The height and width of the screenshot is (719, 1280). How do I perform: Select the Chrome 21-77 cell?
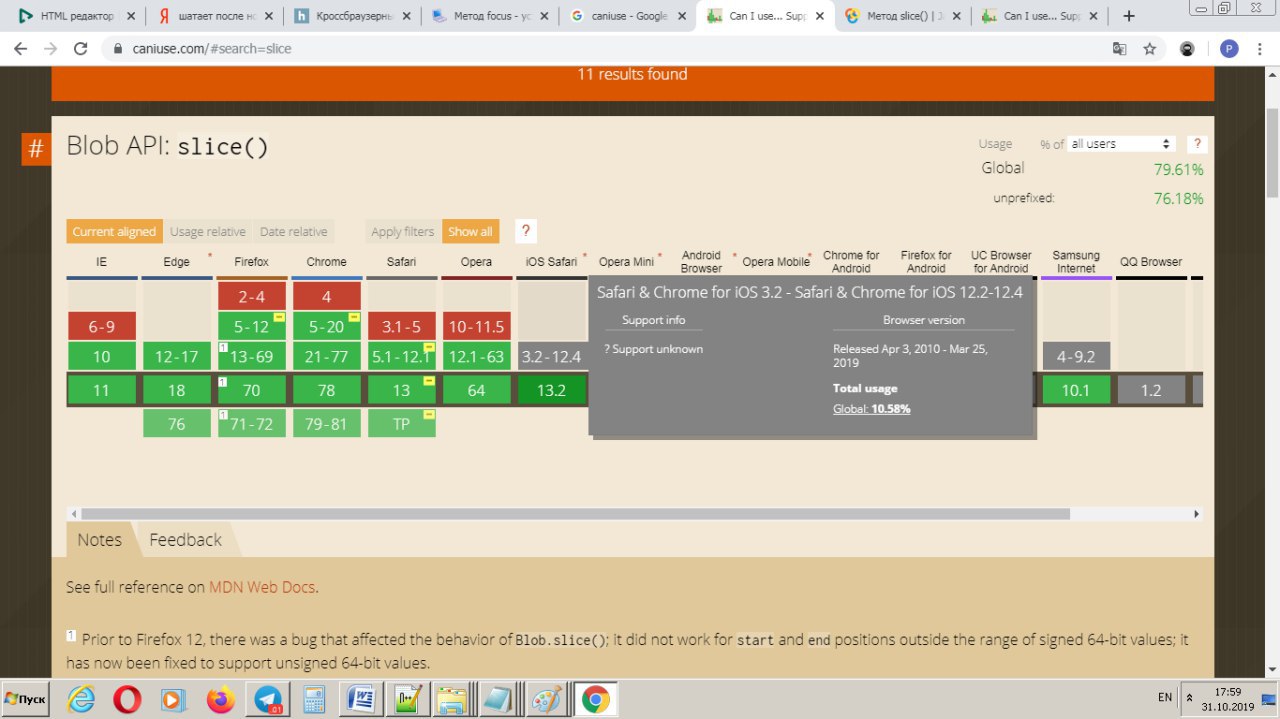(x=327, y=356)
